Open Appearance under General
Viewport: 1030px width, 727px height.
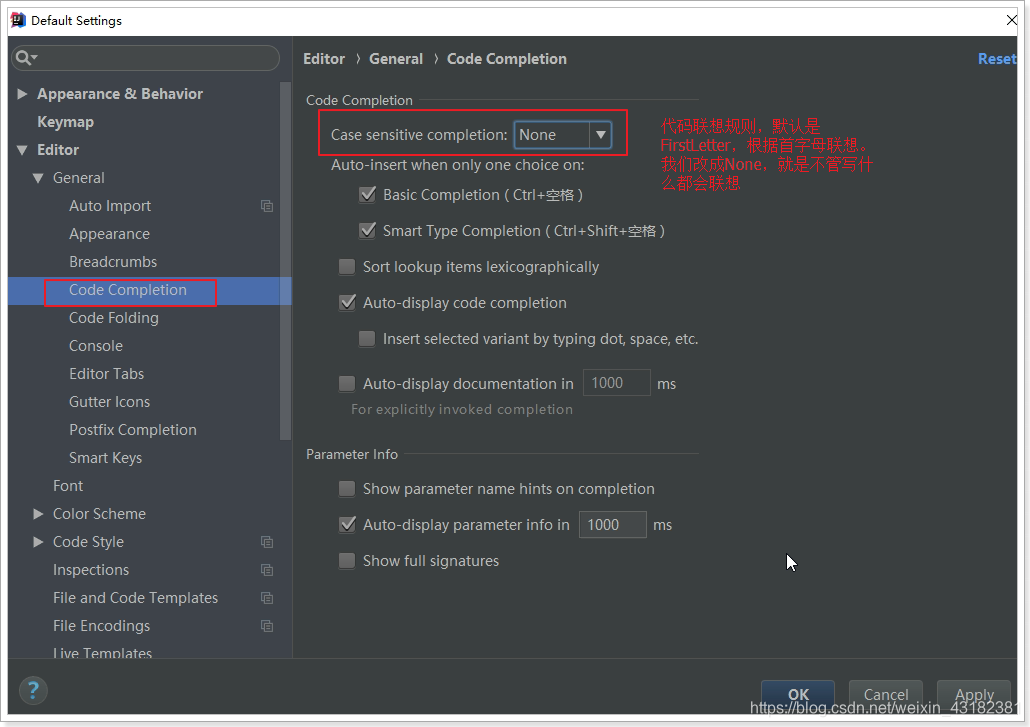pyautogui.click(x=109, y=234)
